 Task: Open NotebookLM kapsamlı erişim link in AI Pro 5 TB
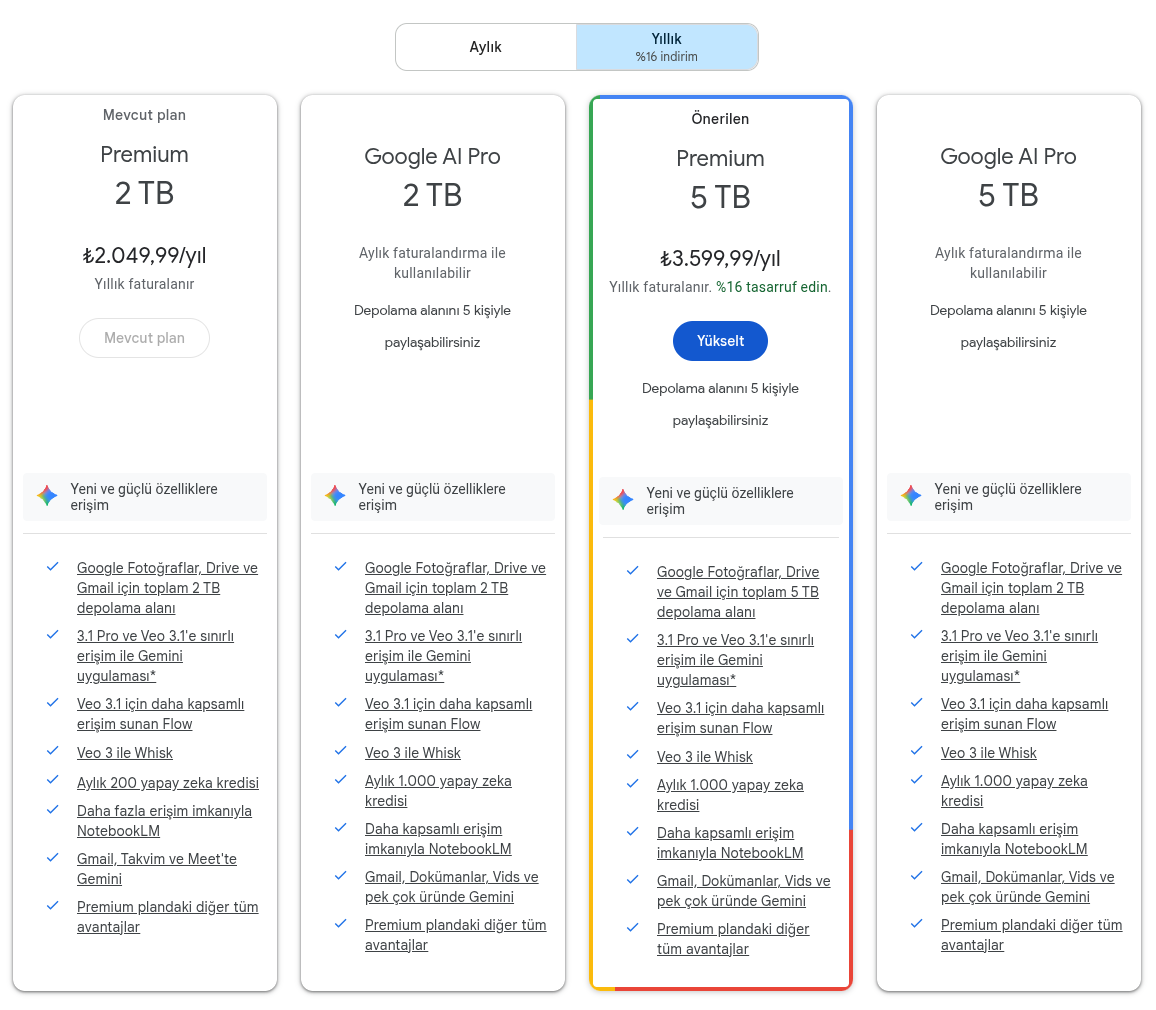pos(1014,838)
